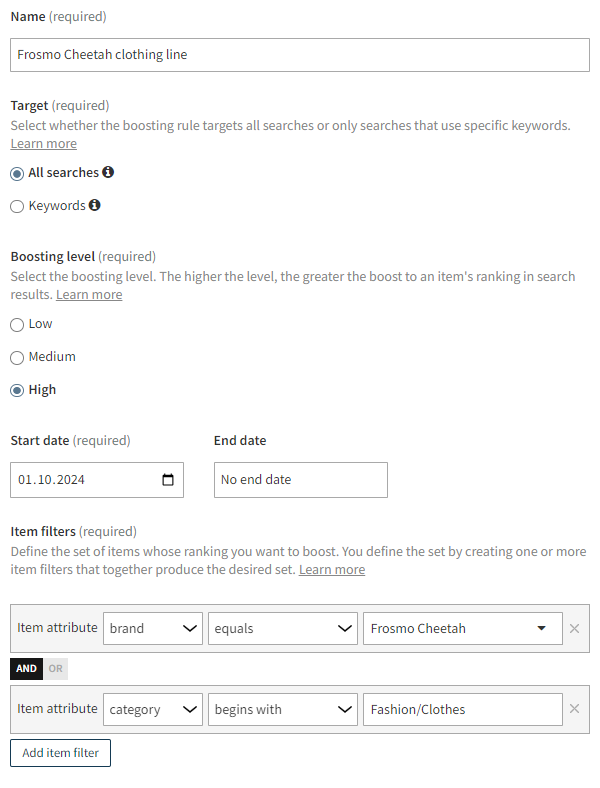The height and width of the screenshot is (788, 600).
Task: Click info icon beside Keywords option
Action: tap(94, 205)
